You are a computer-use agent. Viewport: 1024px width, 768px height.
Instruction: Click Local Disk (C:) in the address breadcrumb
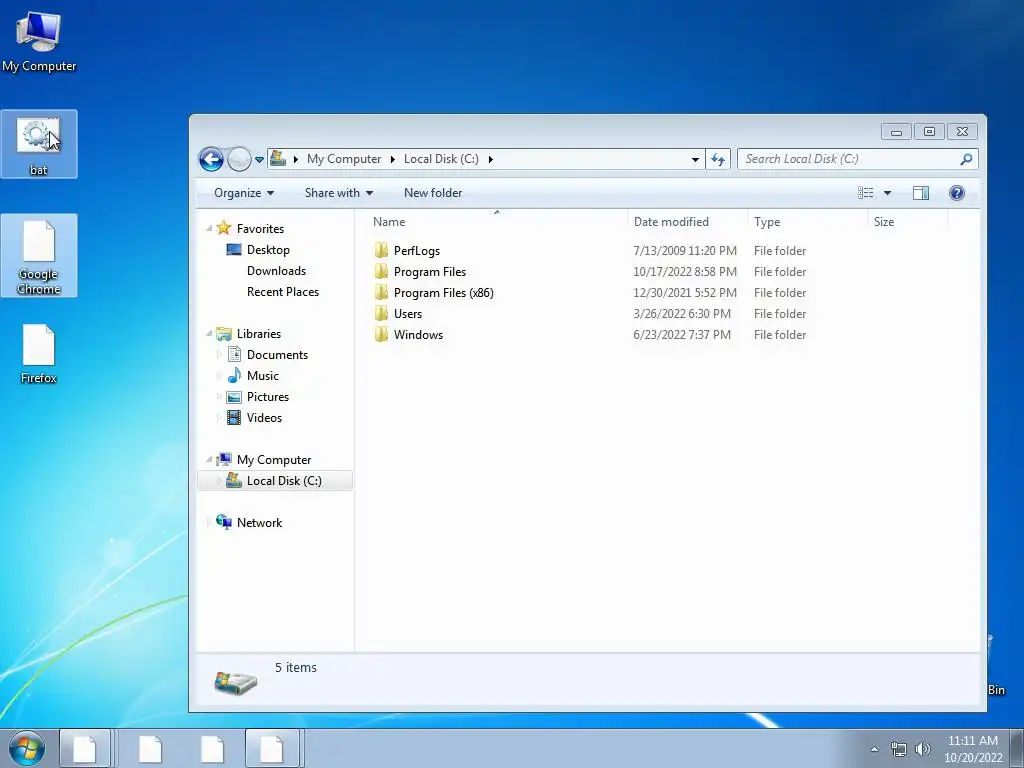[441, 159]
